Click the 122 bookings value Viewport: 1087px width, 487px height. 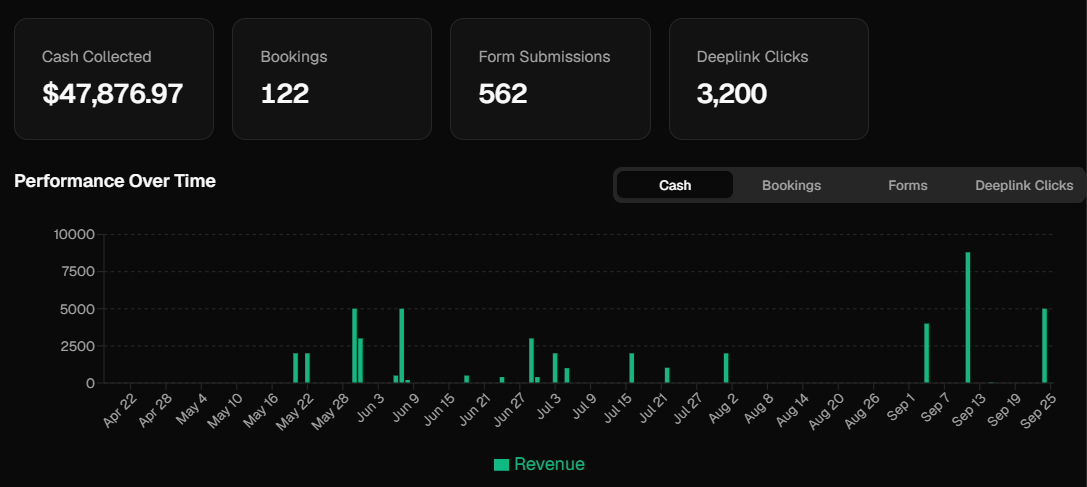(x=285, y=94)
